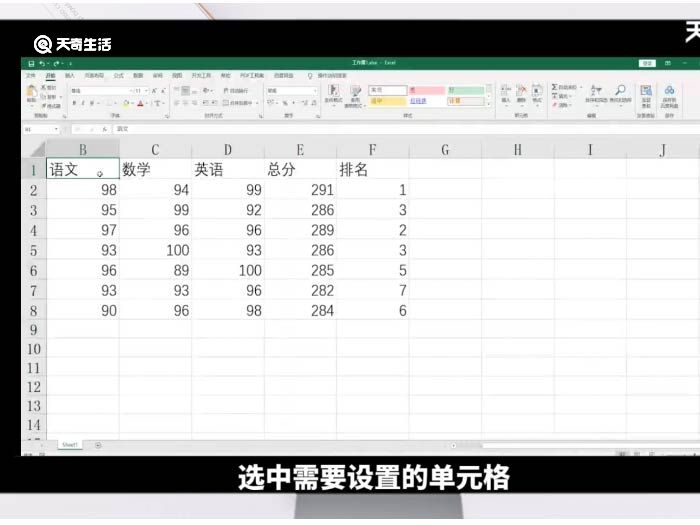The width and height of the screenshot is (700, 525).
Task: Open the Conditional Formatting icon
Action: click(x=333, y=91)
